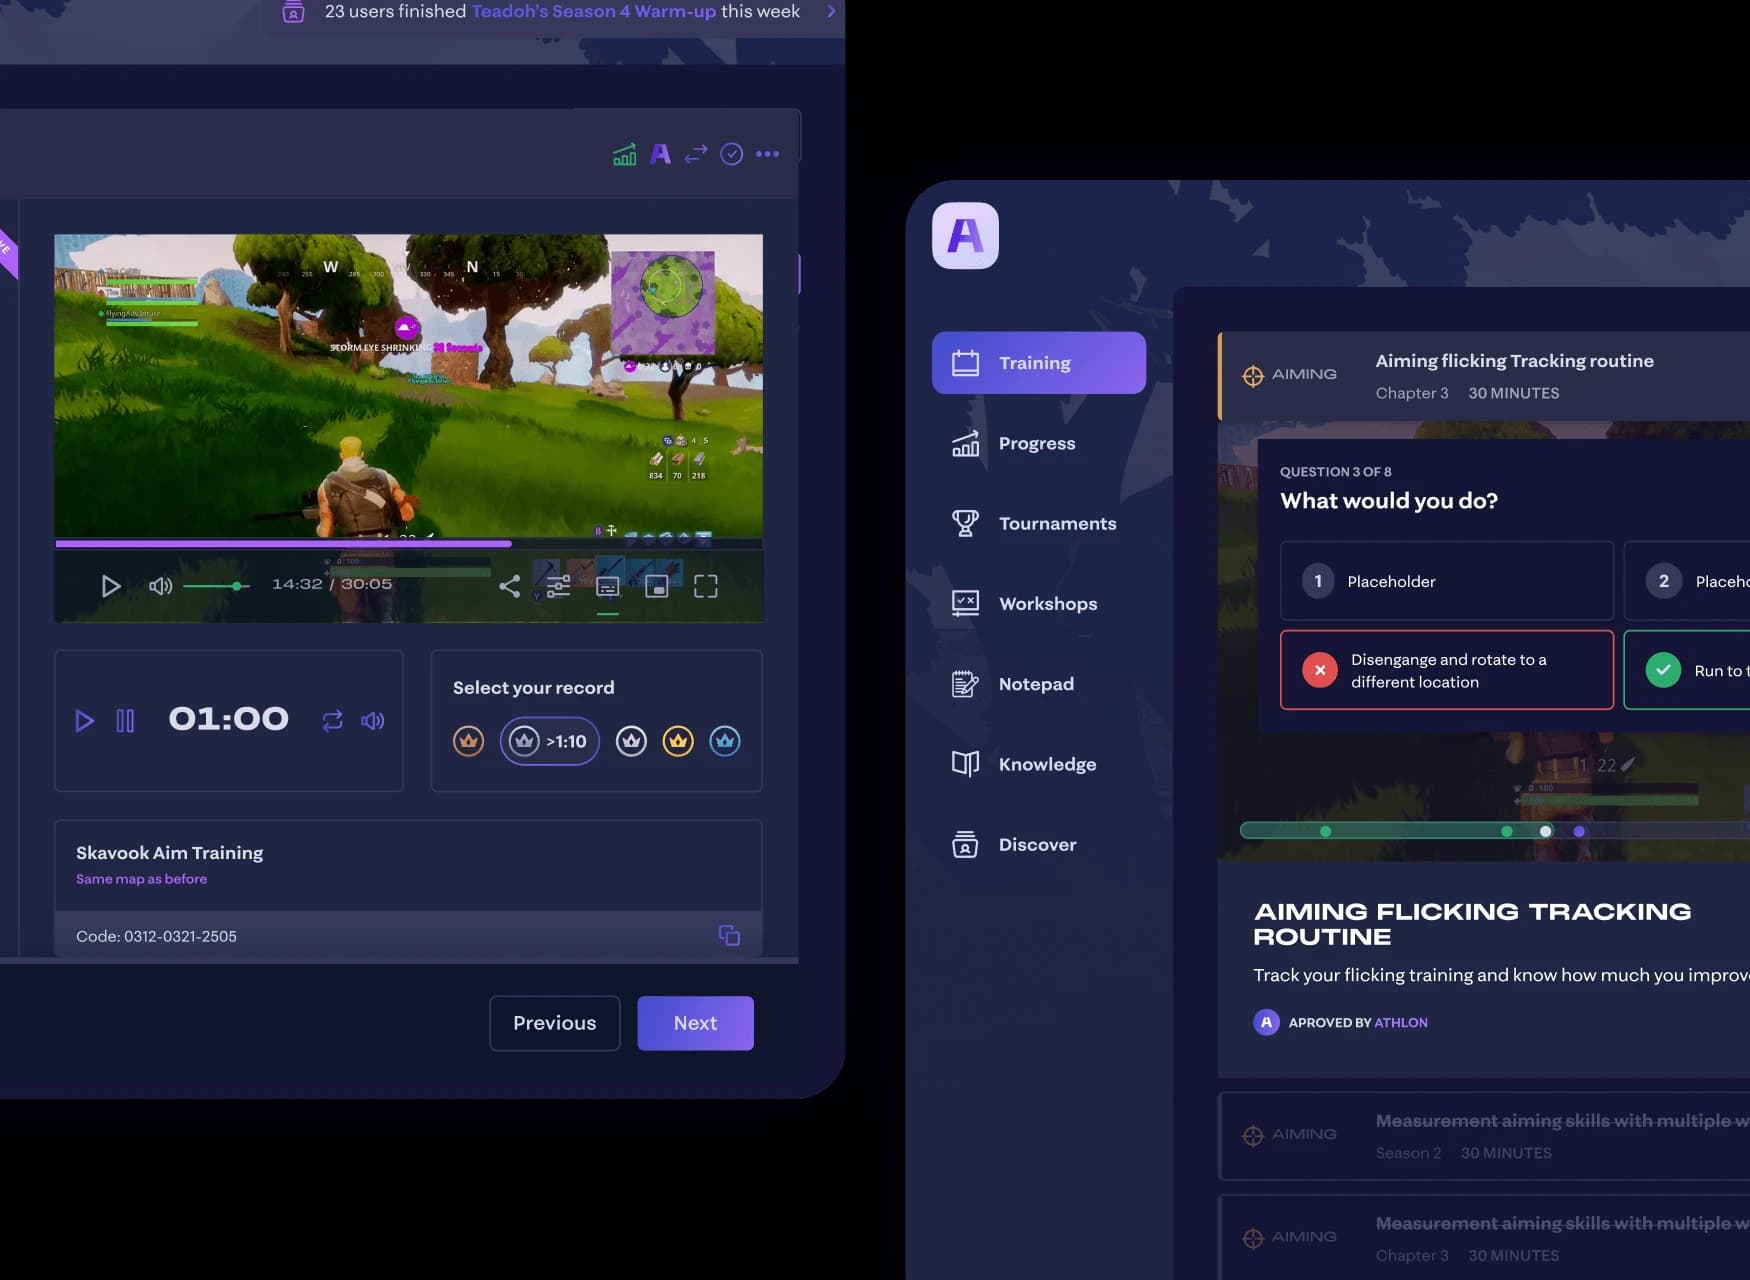Open the Workshops section in sidebar
This screenshot has width=1750, height=1280.
(1024, 603)
